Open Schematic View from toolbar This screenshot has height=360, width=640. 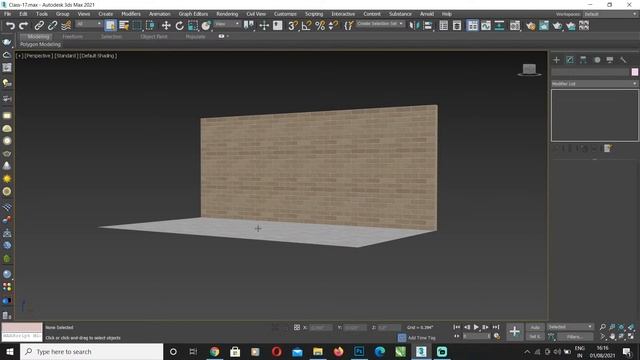coord(499,26)
